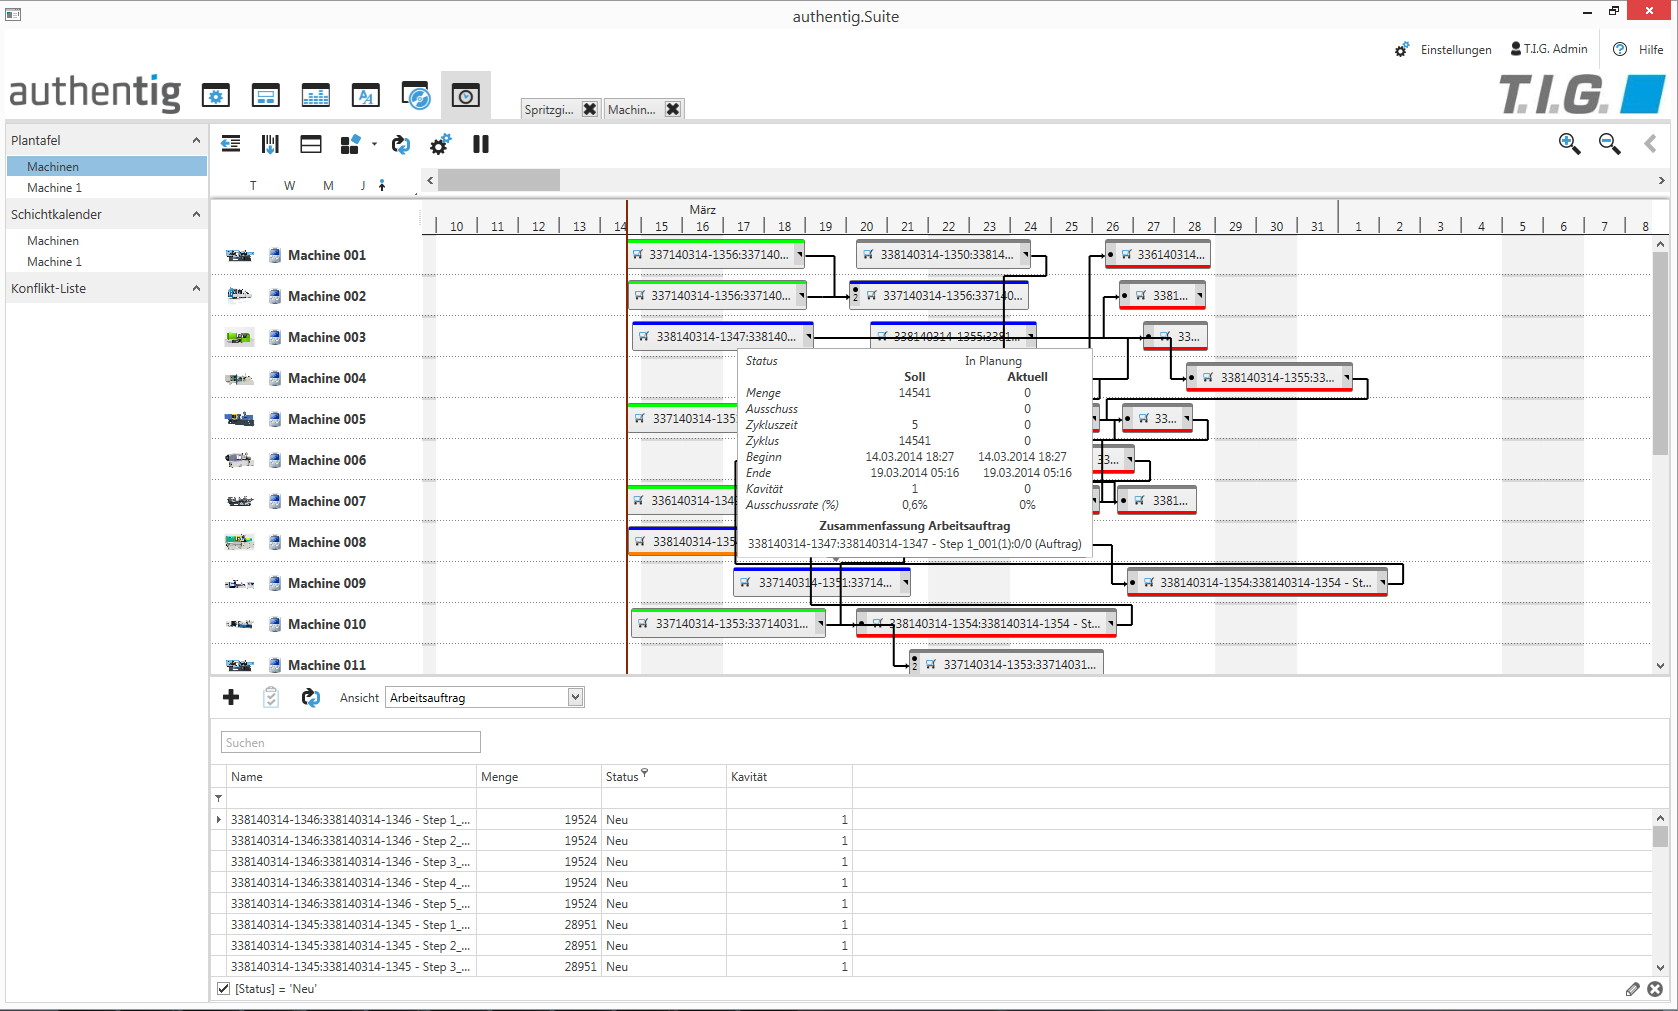Viewport: 1678px width, 1011px height.
Task: Open the Status column filter icon
Action: point(645,773)
